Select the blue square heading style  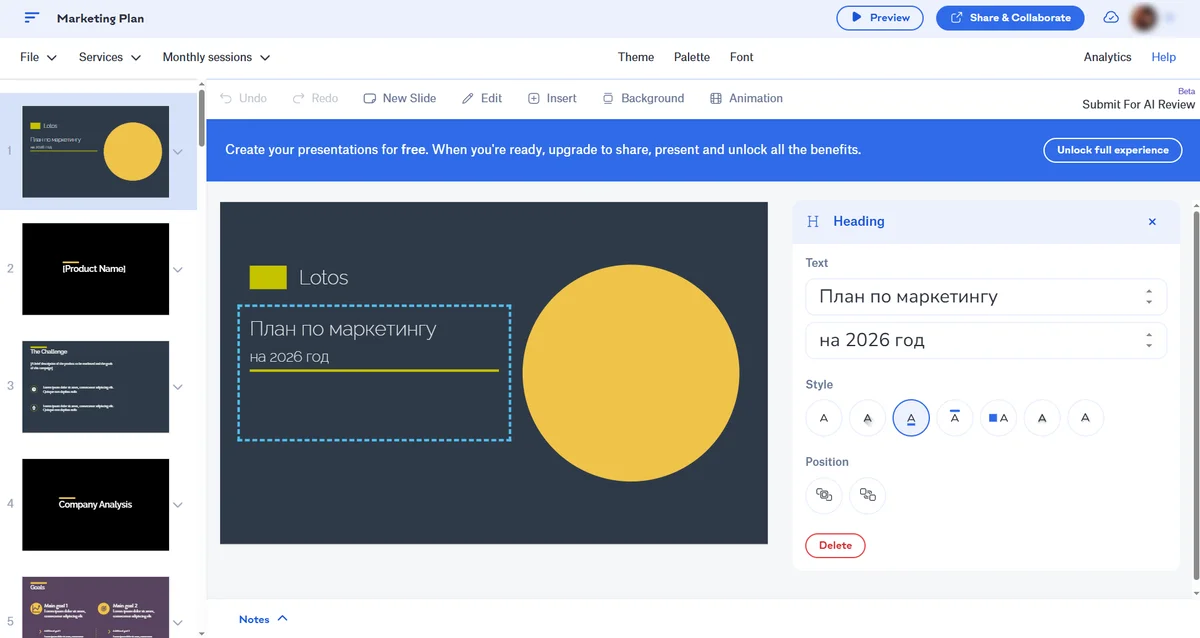(x=998, y=418)
